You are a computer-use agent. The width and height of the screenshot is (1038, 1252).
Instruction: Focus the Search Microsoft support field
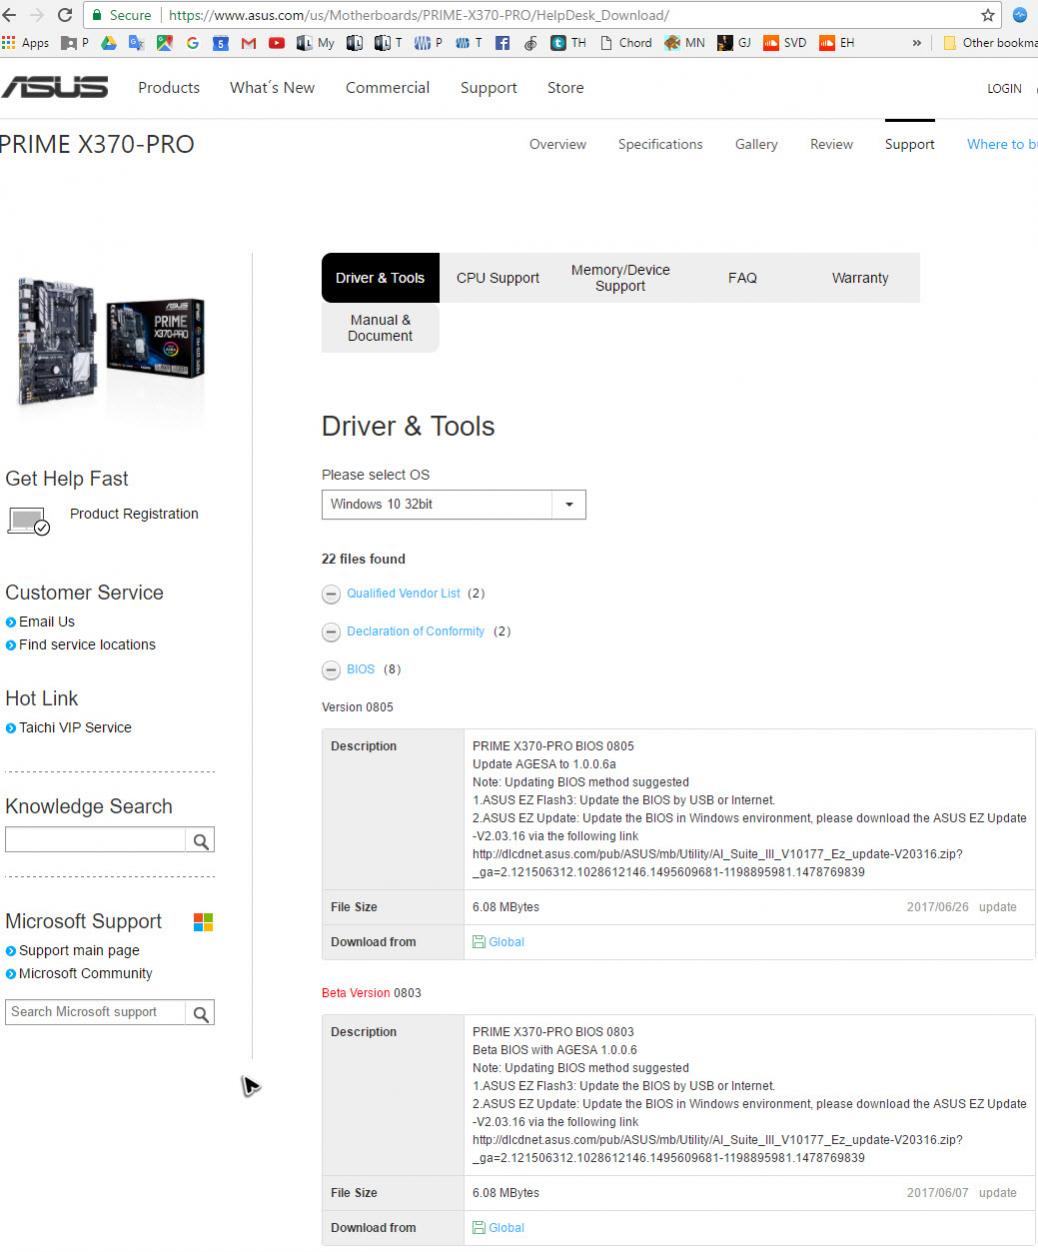coord(96,1013)
